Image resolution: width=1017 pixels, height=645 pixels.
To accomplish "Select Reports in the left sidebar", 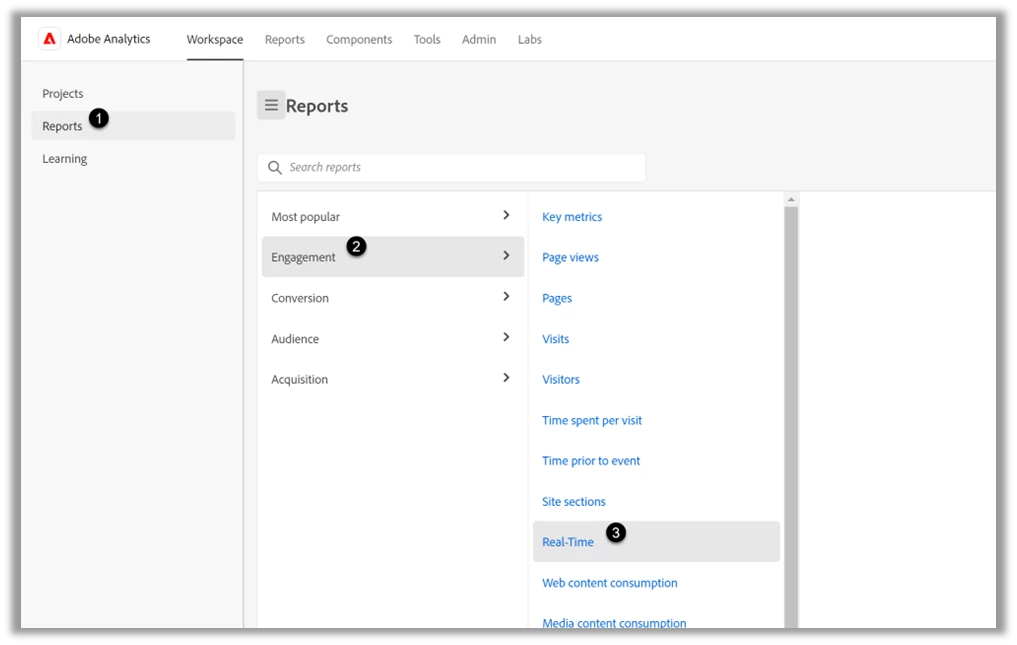I will tap(133, 126).
